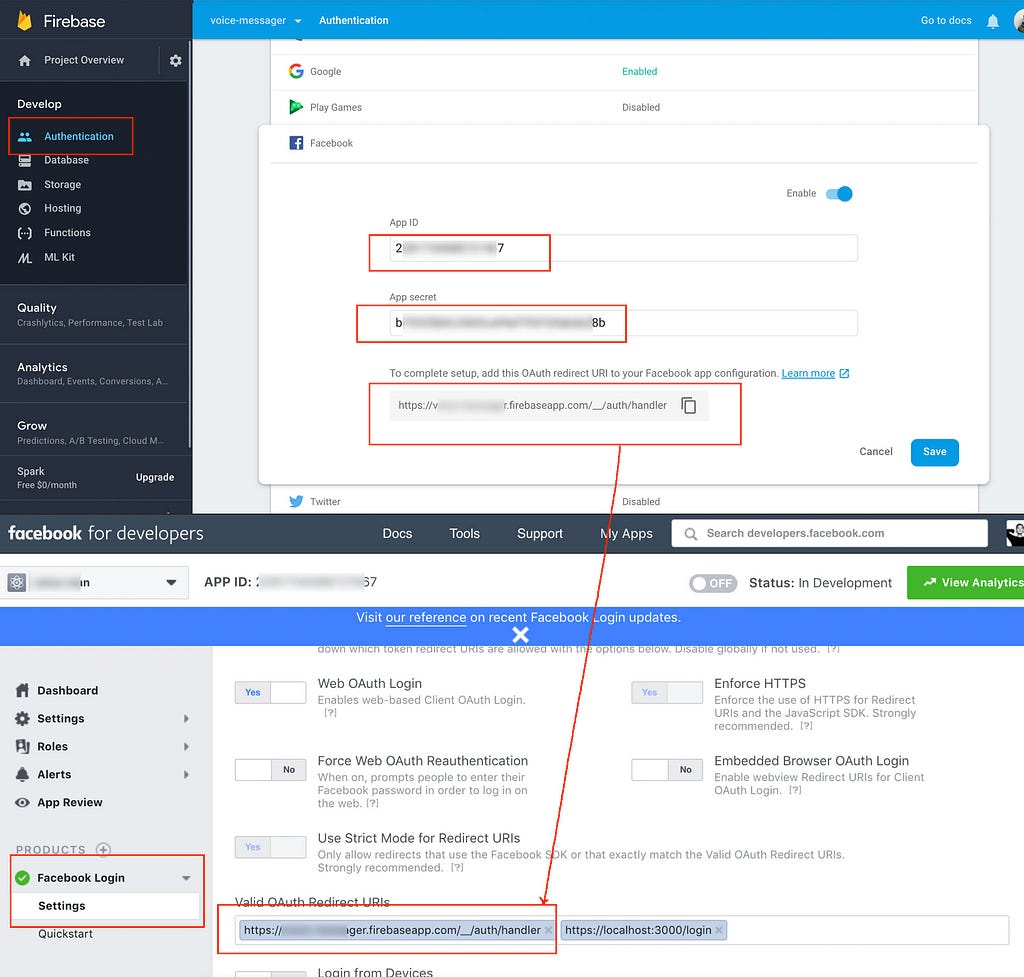
Task: Open the Analytics section
Action: (95, 374)
